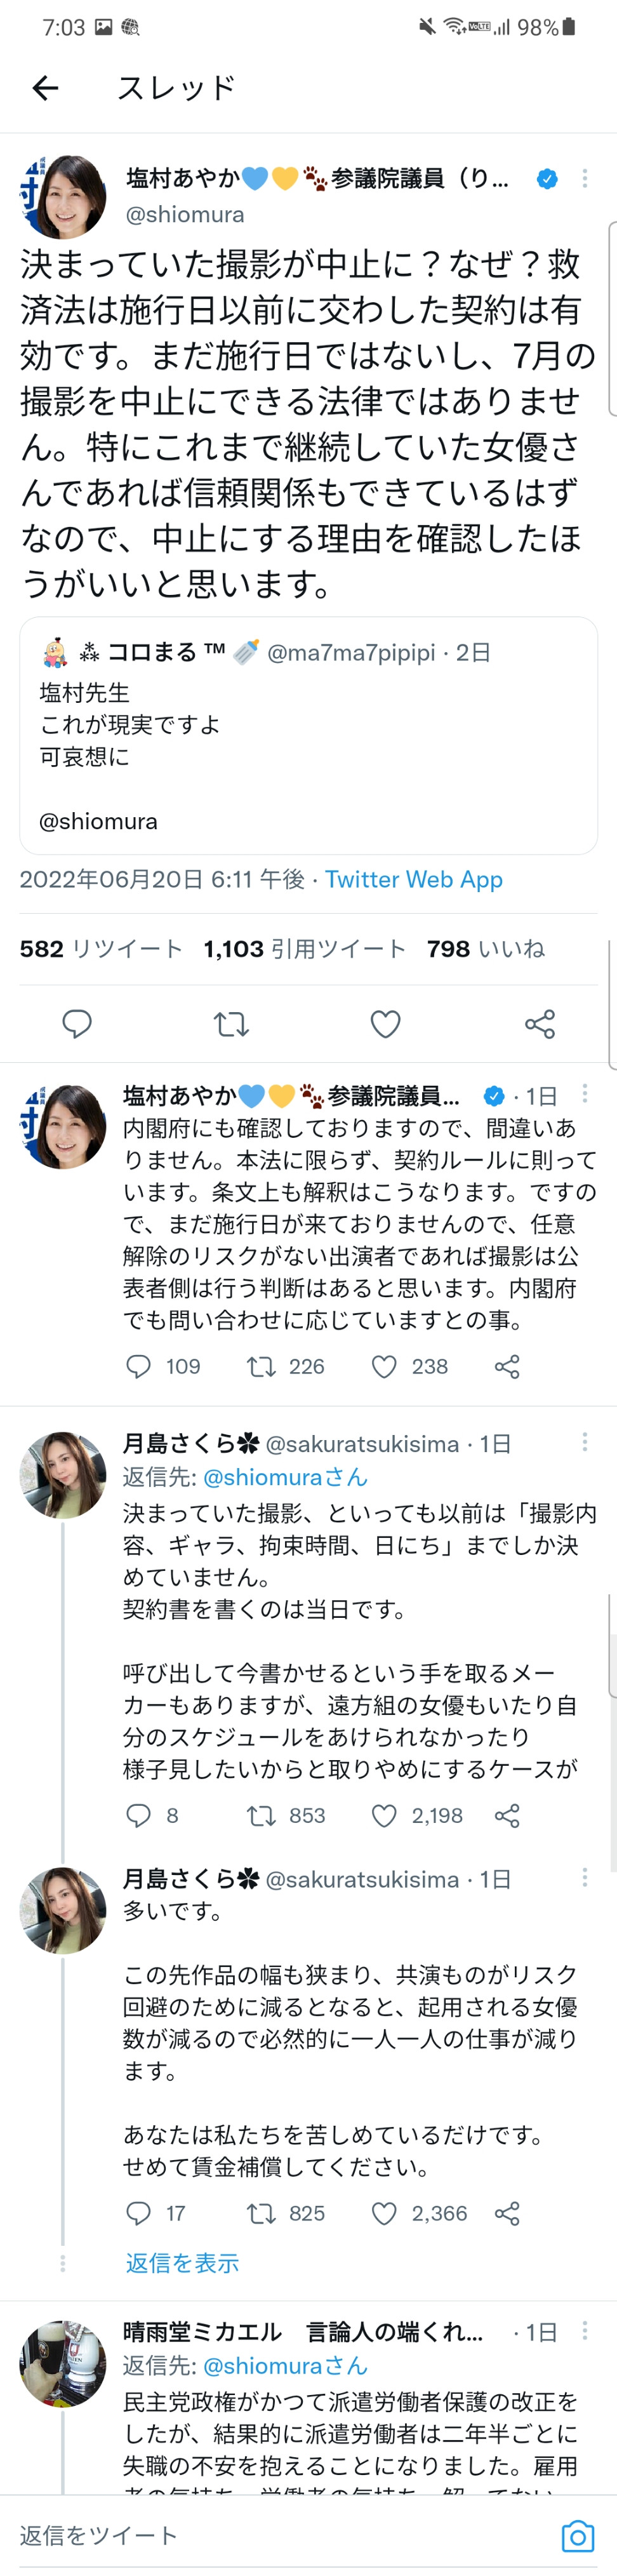Tap the back arrow in the header
617x2576 pixels.
(x=45, y=88)
